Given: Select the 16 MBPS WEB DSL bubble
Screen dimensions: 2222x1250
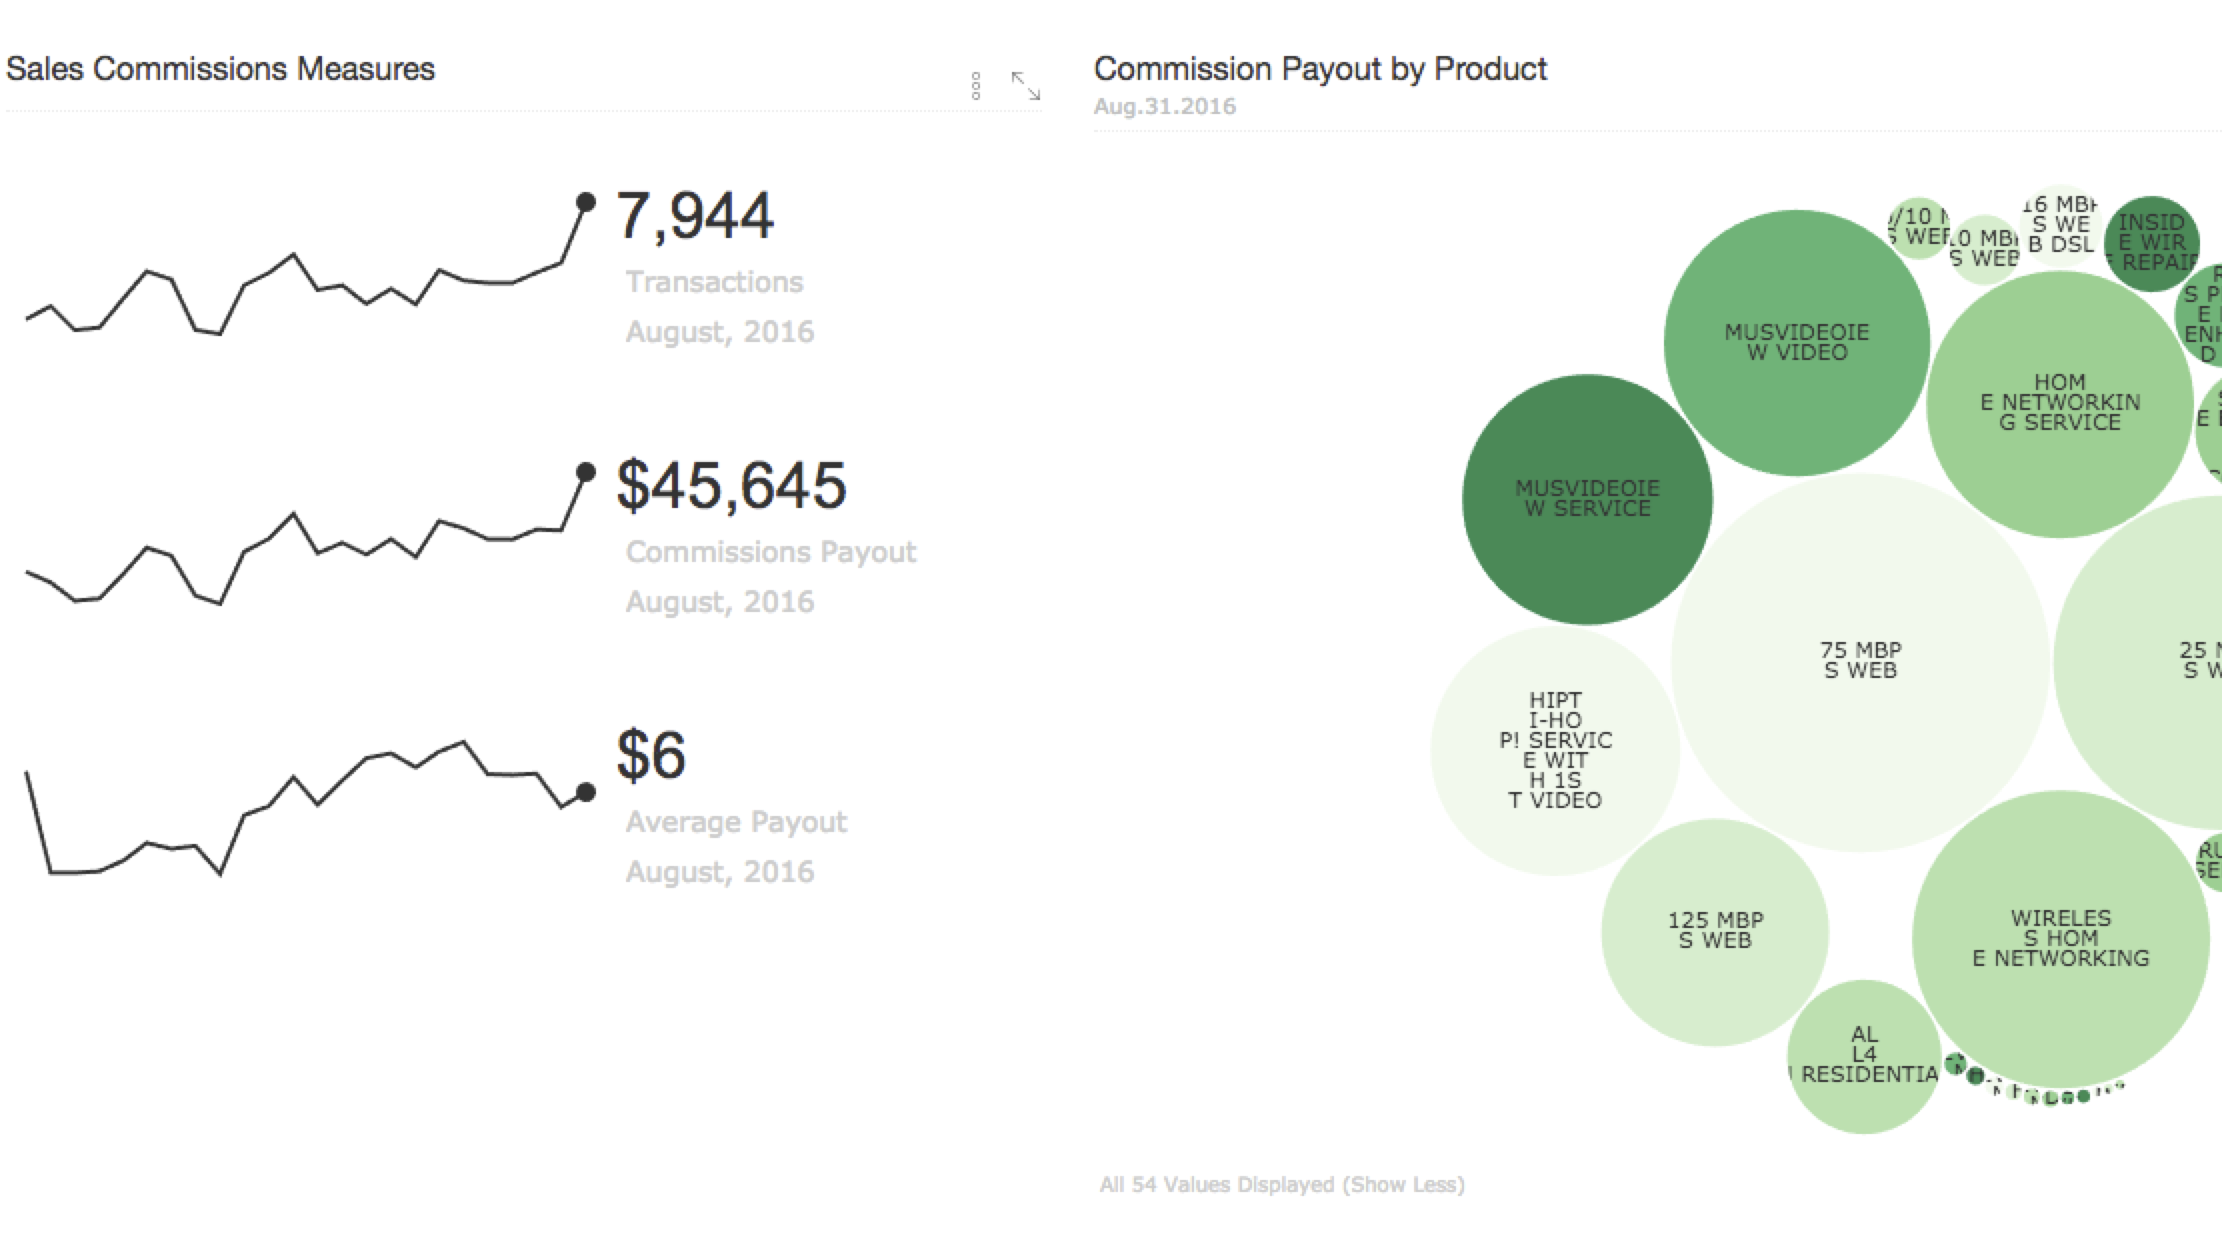Looking at the screenshot, I should pyautogui.click(x=2060, y=225).
